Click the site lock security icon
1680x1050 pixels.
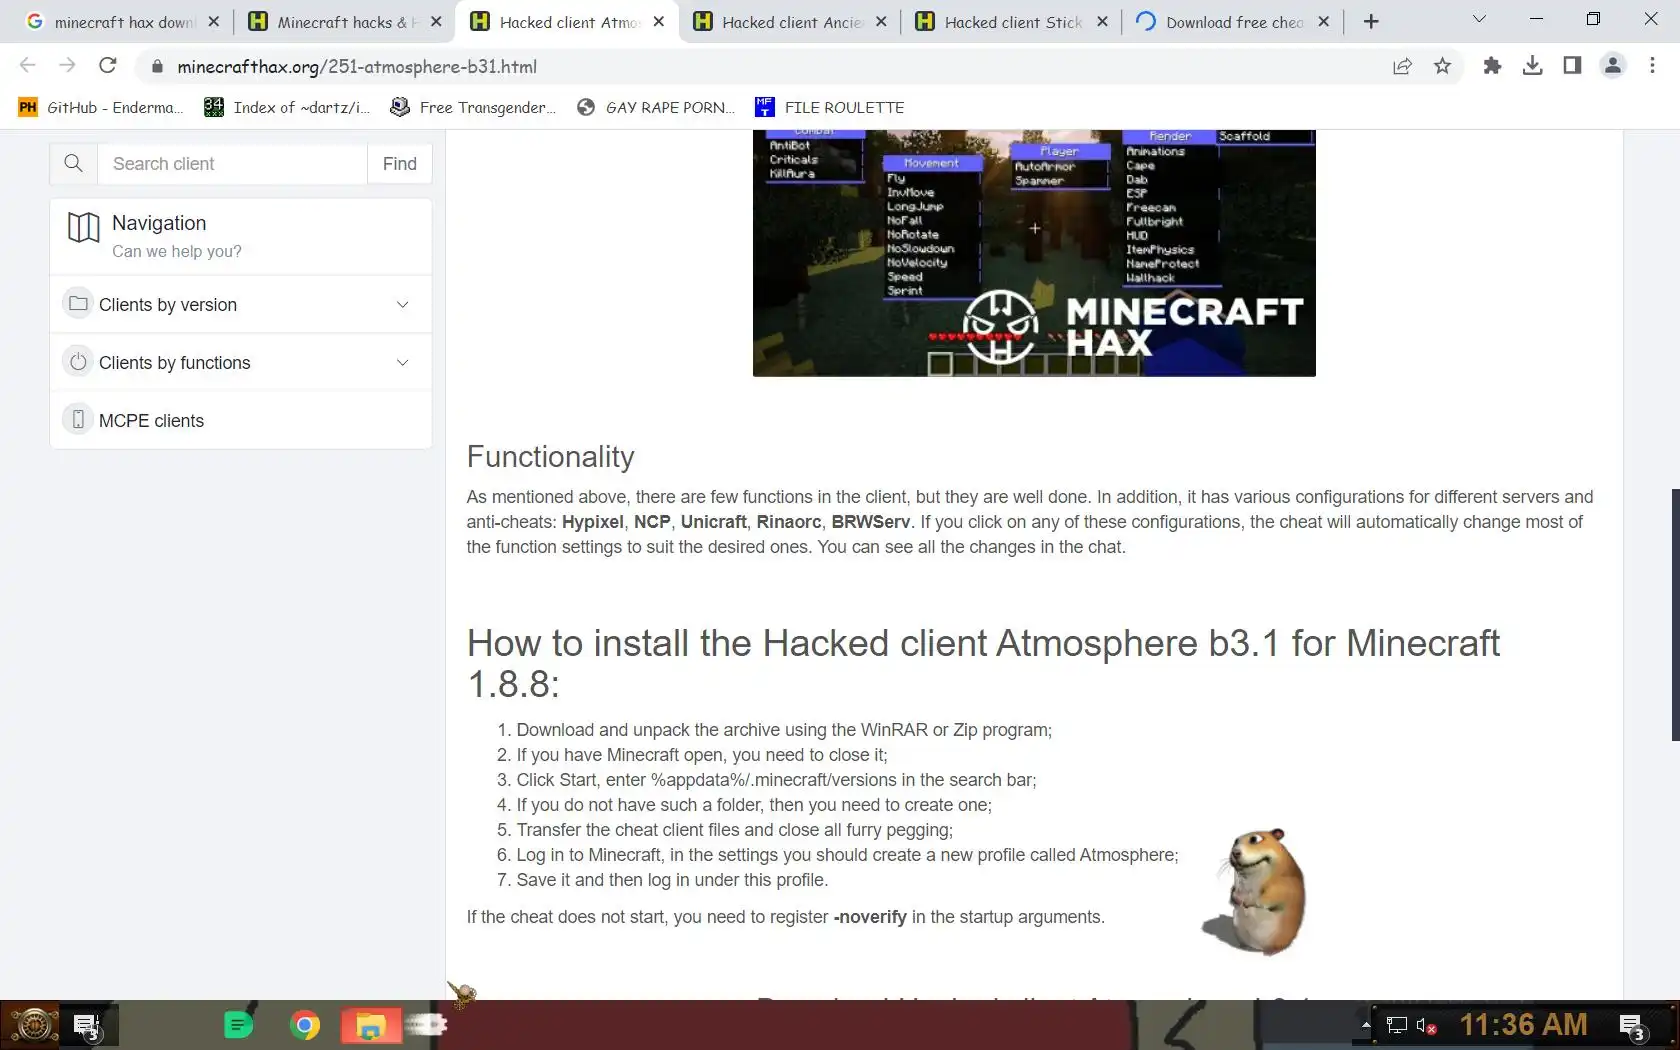click(157, 67)
